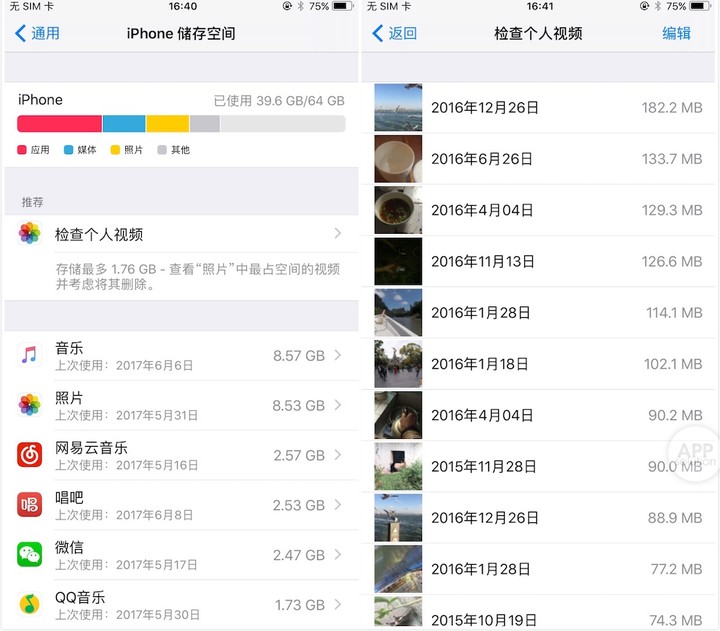The height and width of the screenshot is (631, 720).
Task: Tap the Photos app icon in list
Action: (30, 405)
